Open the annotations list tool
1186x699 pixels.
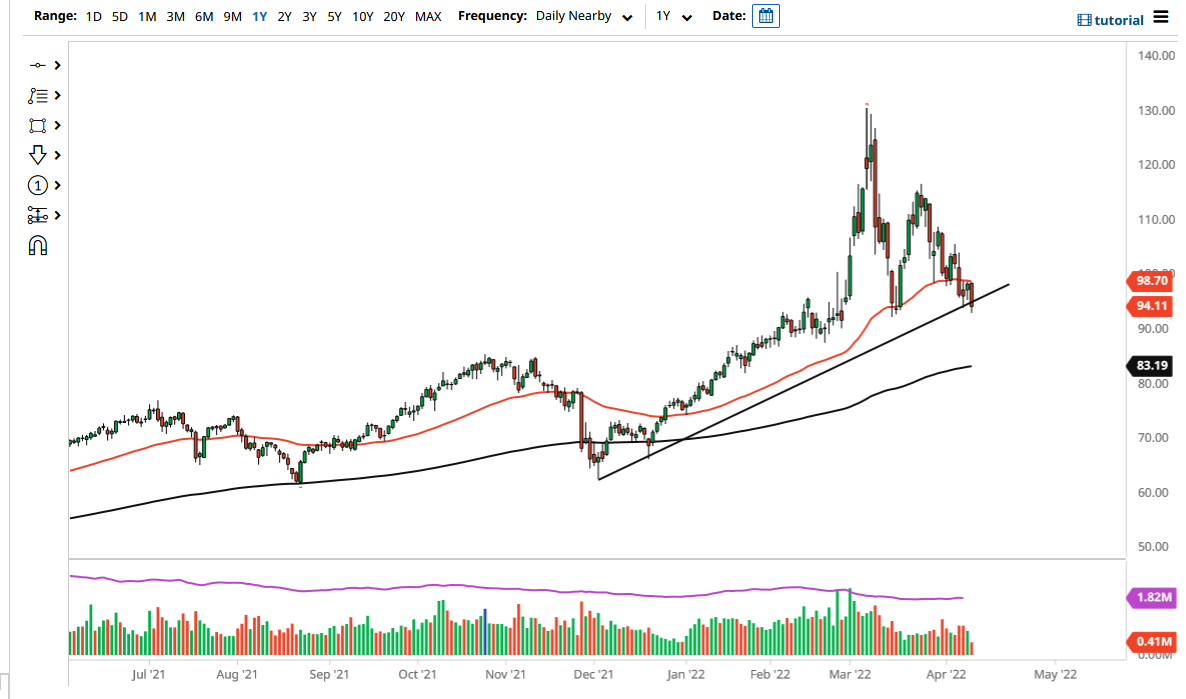[x=38, y=95]
